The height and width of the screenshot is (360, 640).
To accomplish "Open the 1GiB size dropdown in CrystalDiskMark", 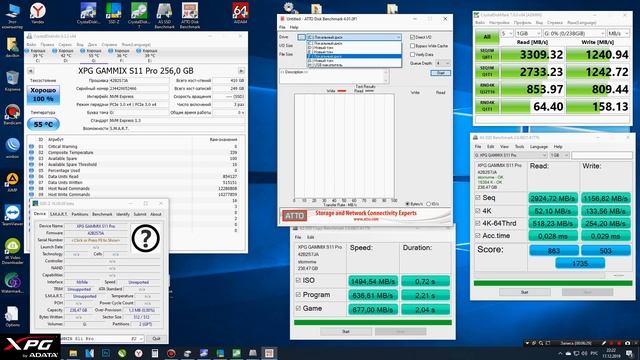I will point(528,33).
